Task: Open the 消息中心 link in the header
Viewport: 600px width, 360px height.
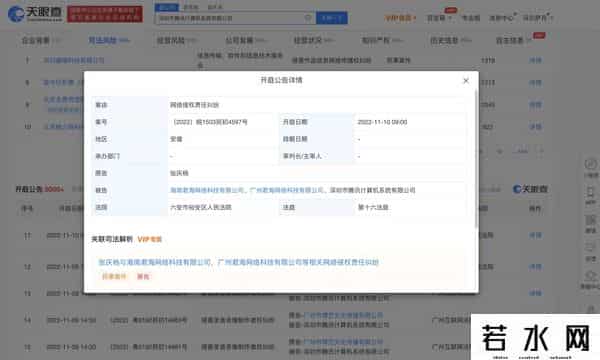Action: [502, 18]
